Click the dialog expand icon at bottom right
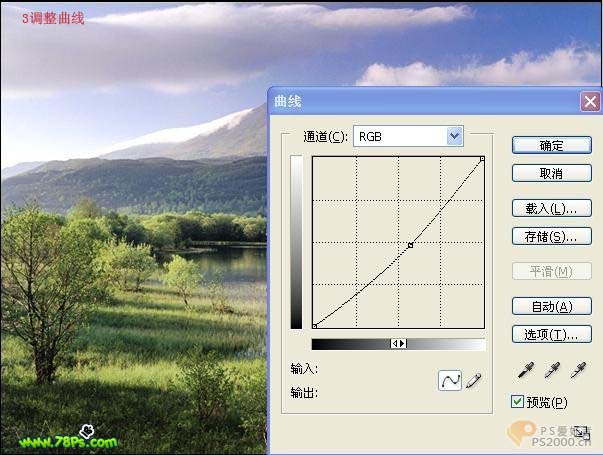 point(579,431)
